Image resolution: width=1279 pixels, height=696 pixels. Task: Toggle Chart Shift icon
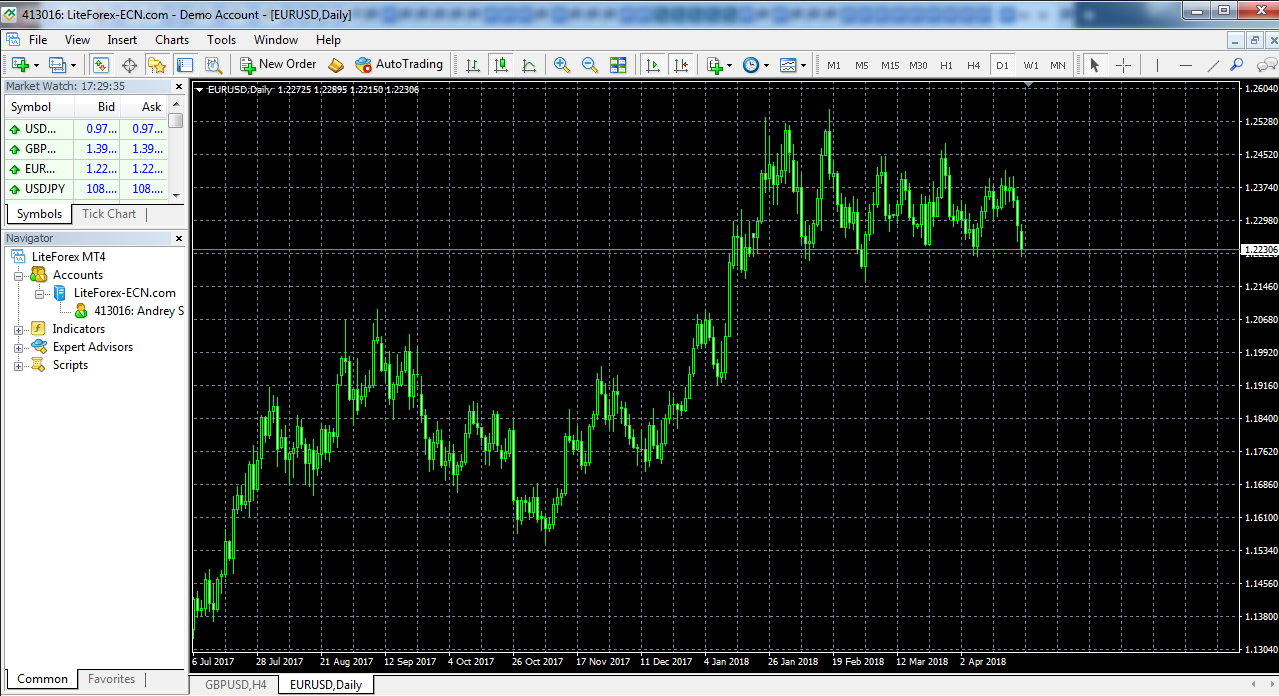pos(681,64)
